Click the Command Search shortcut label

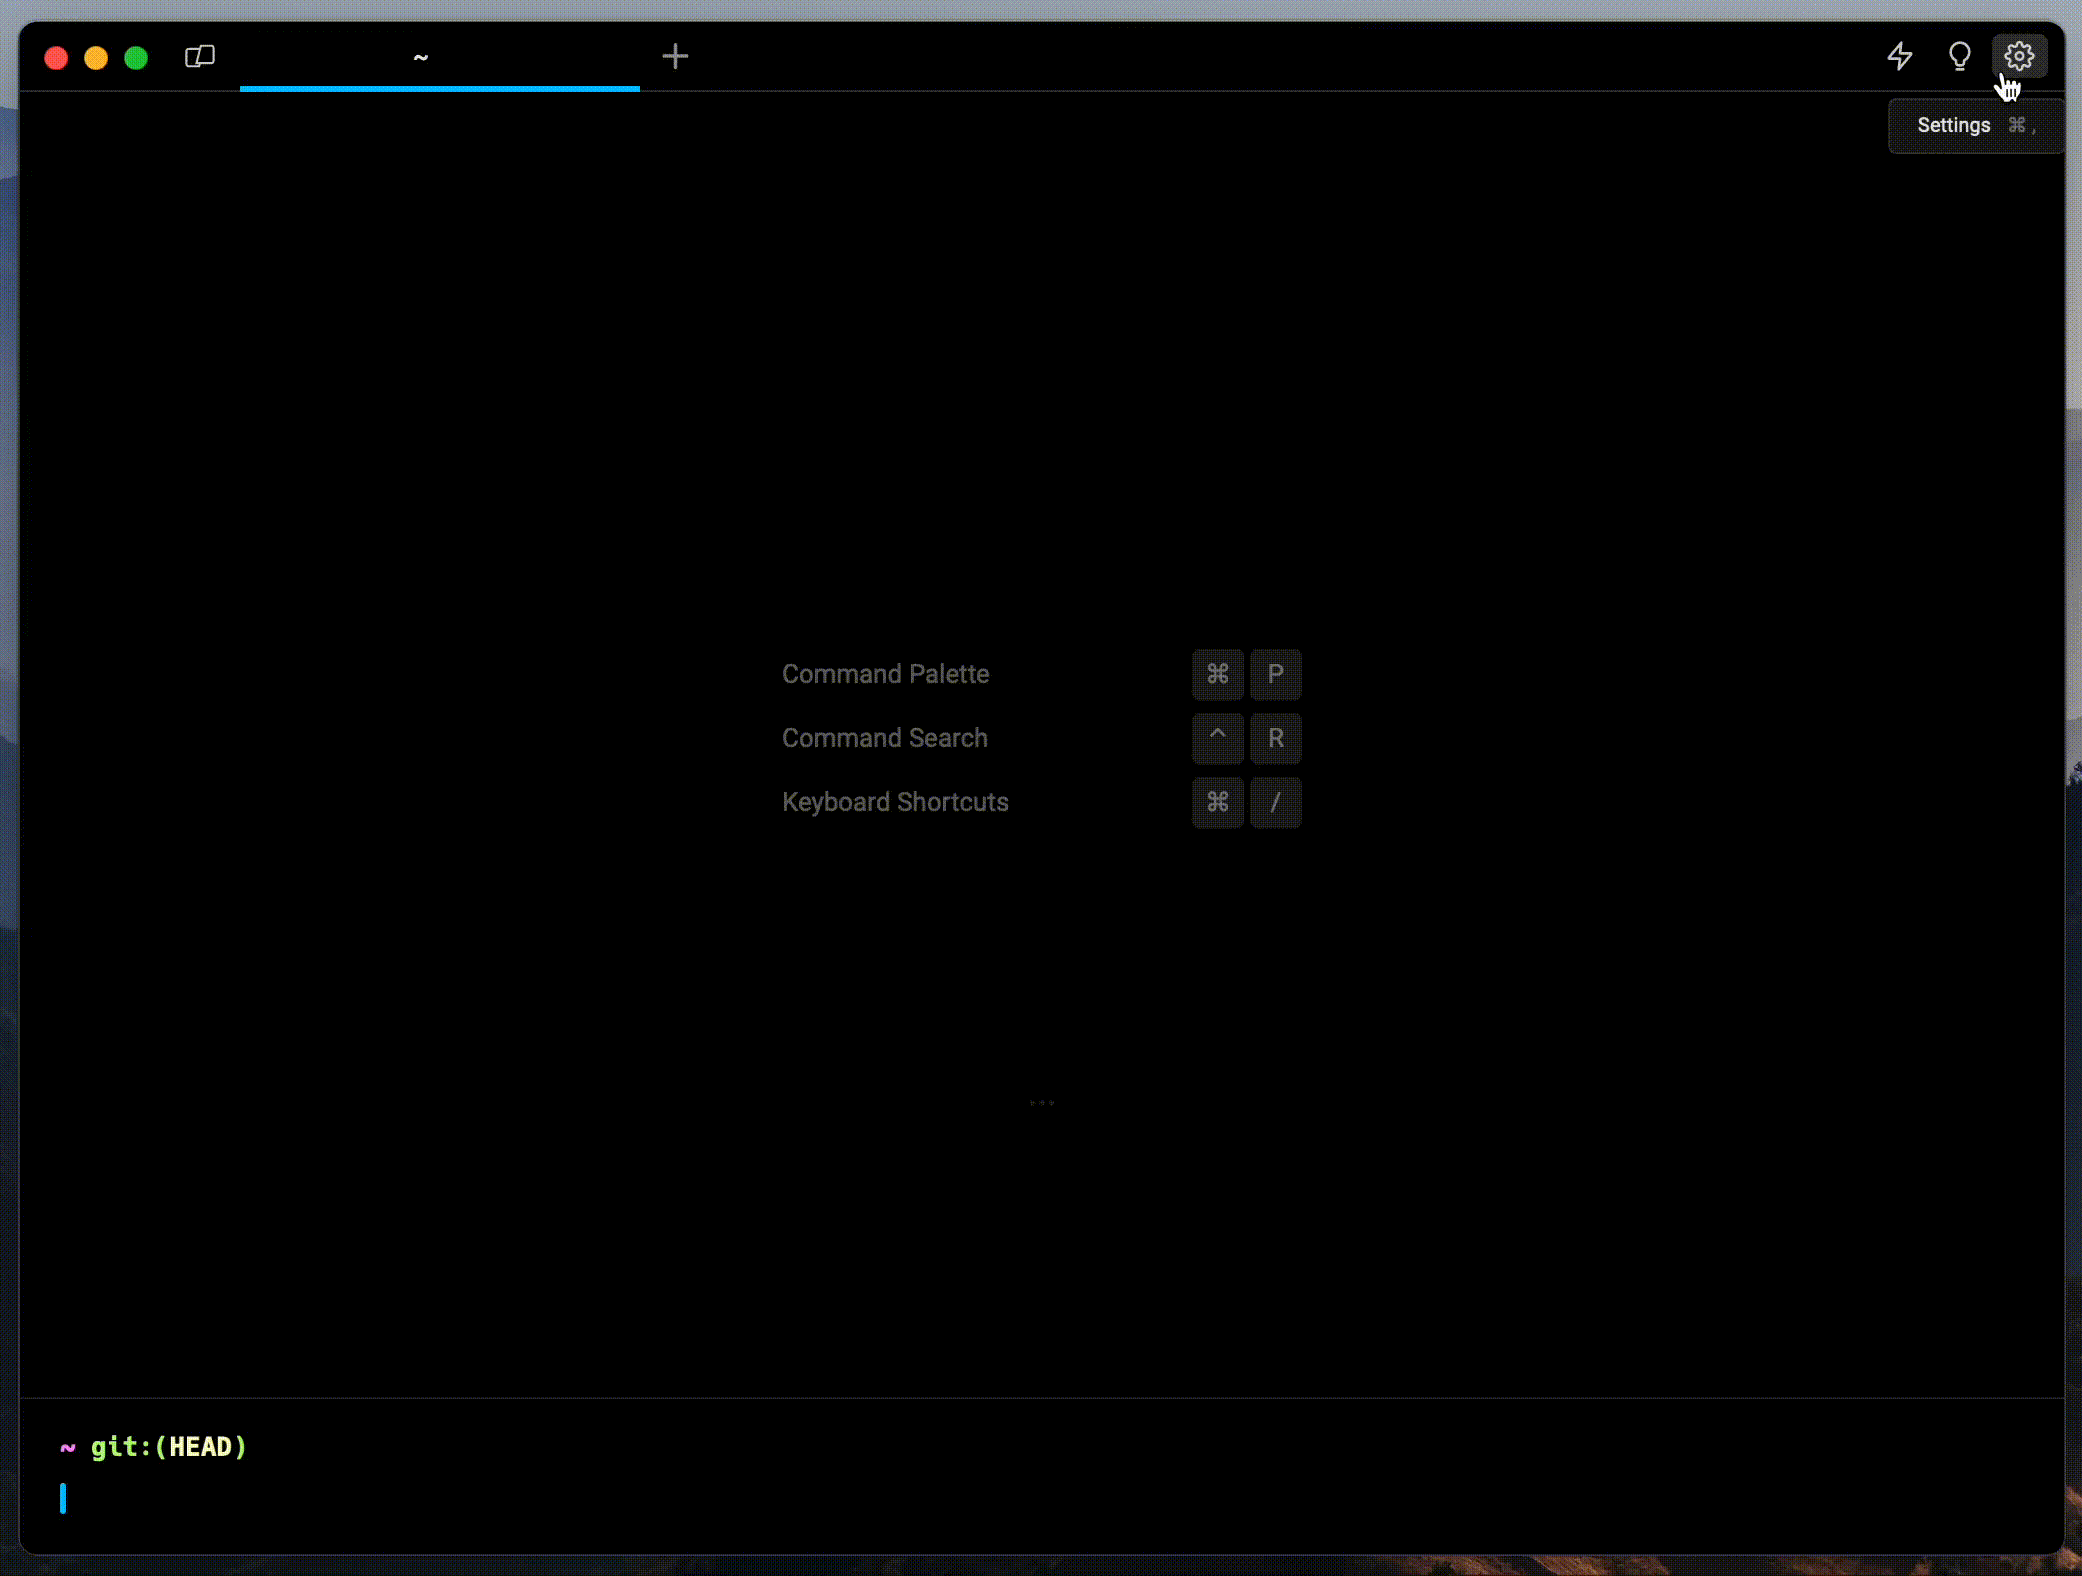coord(884,738)
